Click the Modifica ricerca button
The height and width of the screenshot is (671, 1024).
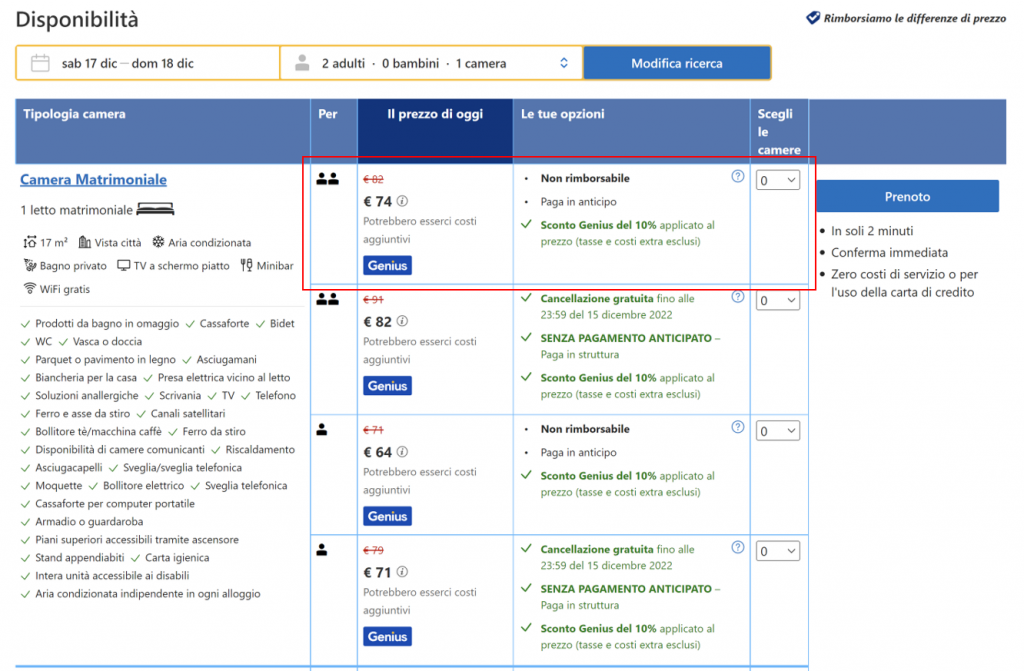[676, 63]
